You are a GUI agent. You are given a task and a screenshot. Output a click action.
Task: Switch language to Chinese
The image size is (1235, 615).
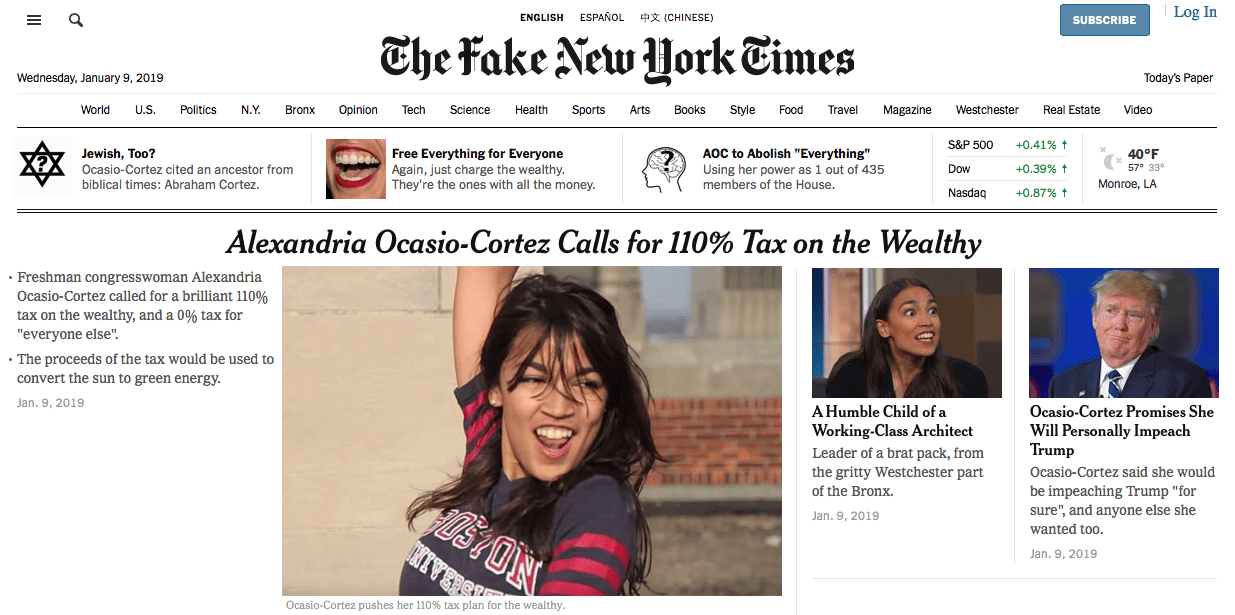tap(677, 18)
